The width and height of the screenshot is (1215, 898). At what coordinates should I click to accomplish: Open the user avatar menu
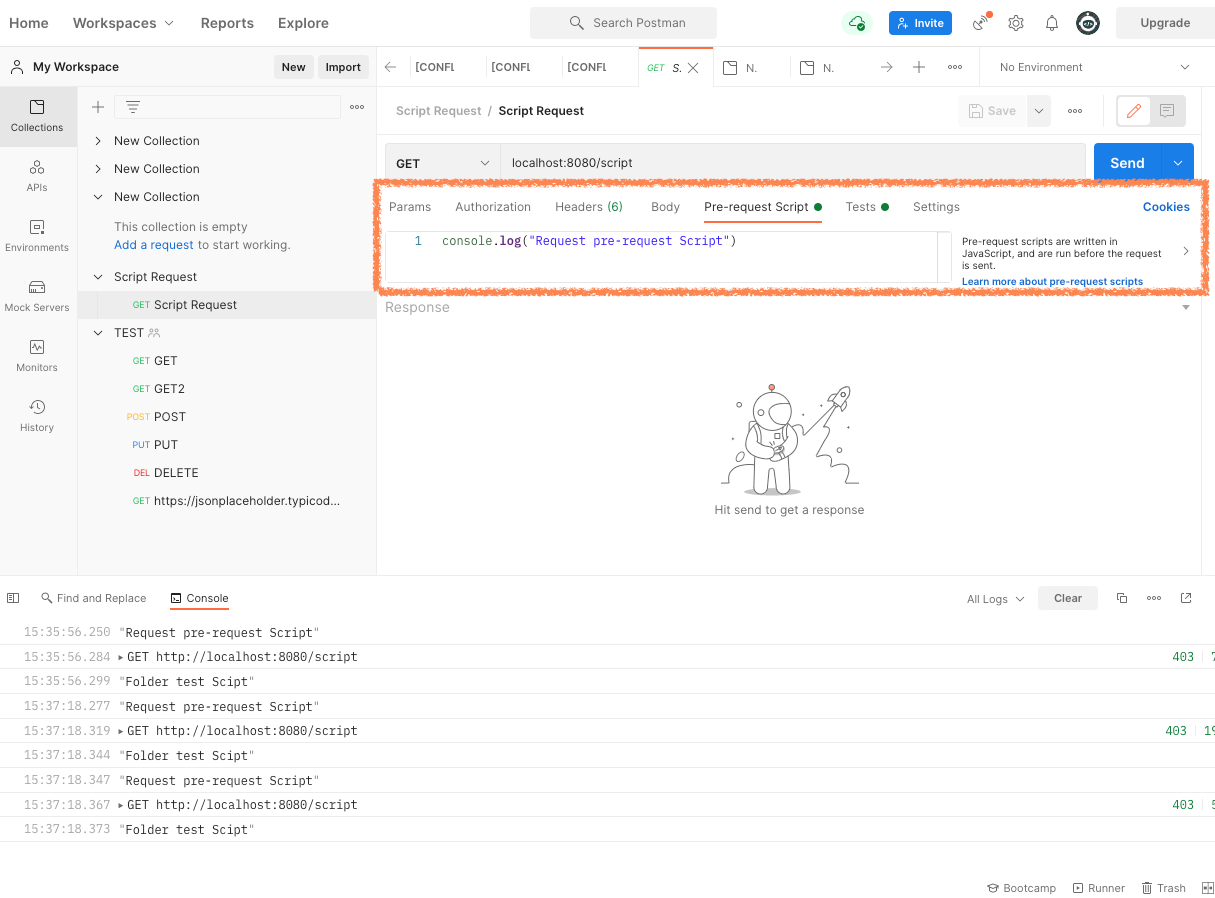(1088, 23)
